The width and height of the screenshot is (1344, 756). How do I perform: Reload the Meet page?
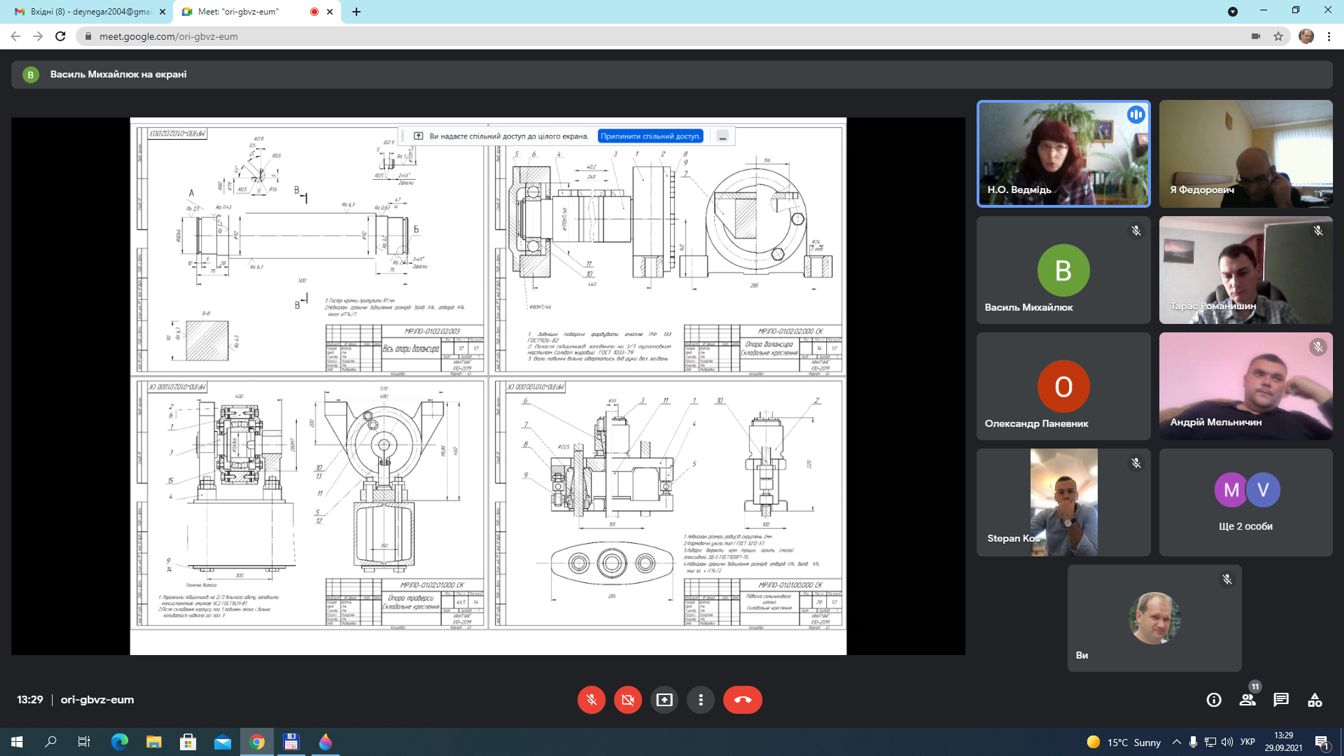coord(60,36)
